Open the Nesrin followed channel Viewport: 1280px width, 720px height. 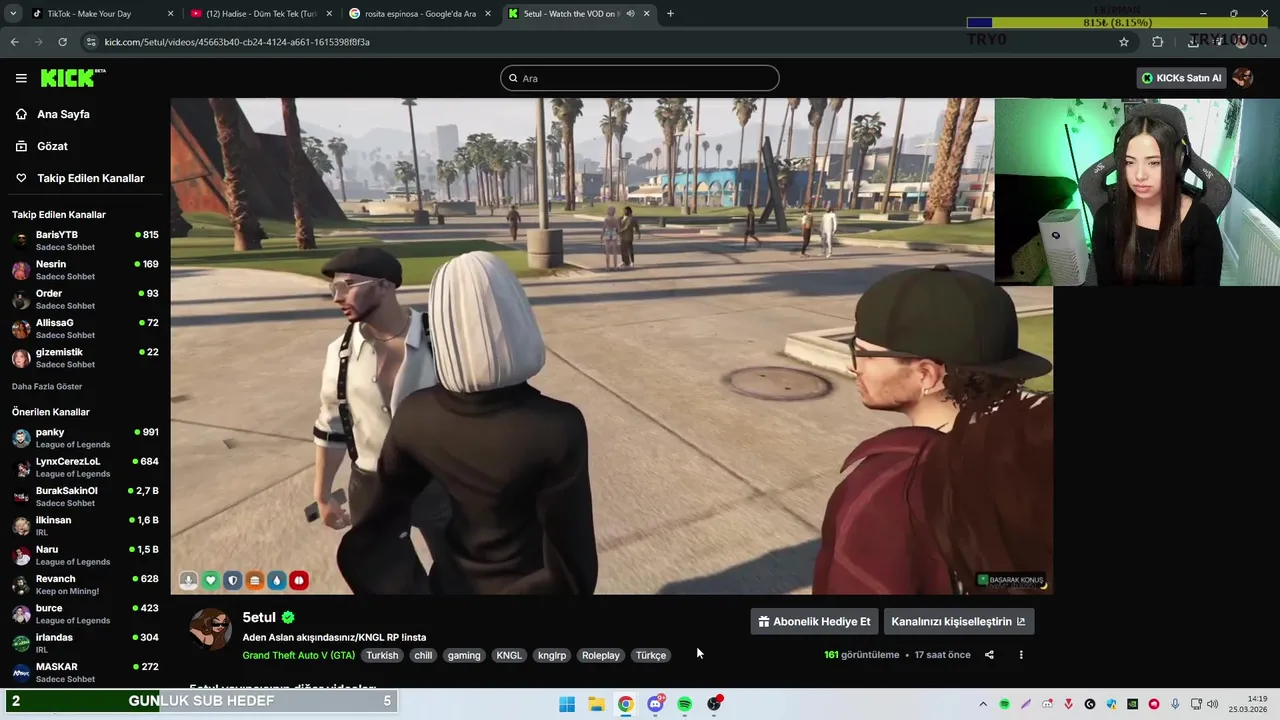[85, 270]
